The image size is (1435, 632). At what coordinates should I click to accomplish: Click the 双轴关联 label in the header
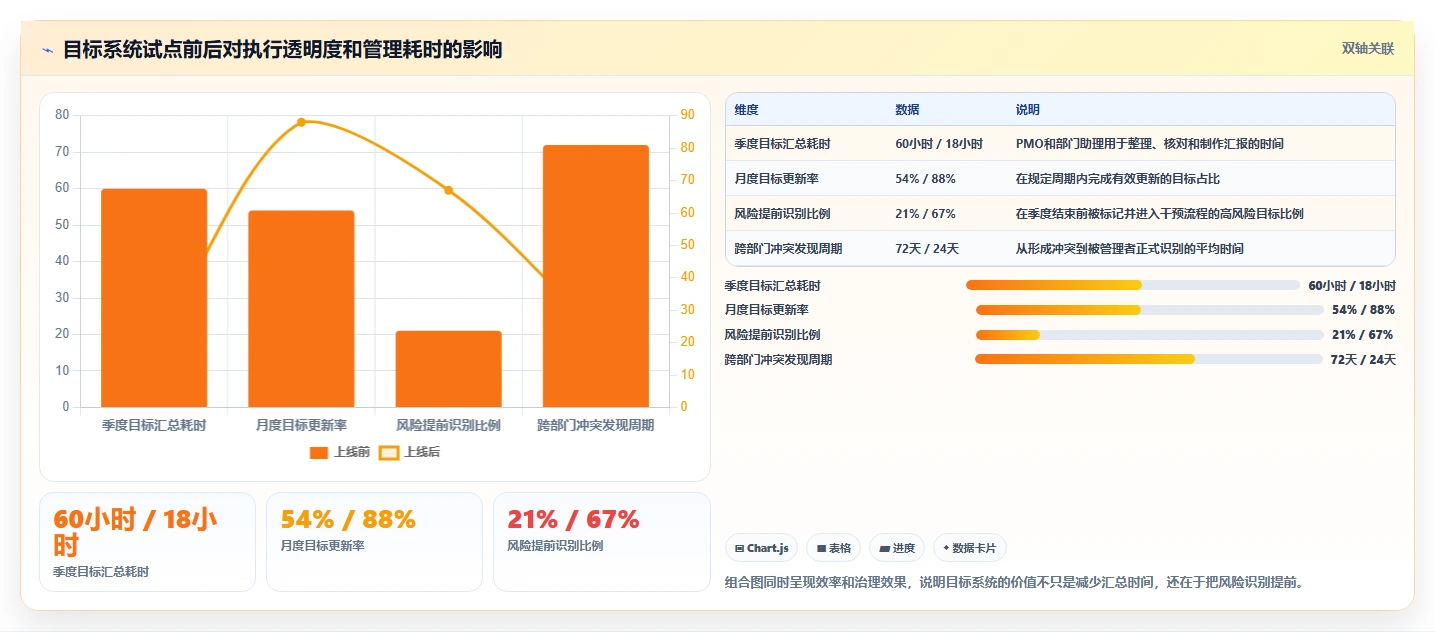[1367, 48]
